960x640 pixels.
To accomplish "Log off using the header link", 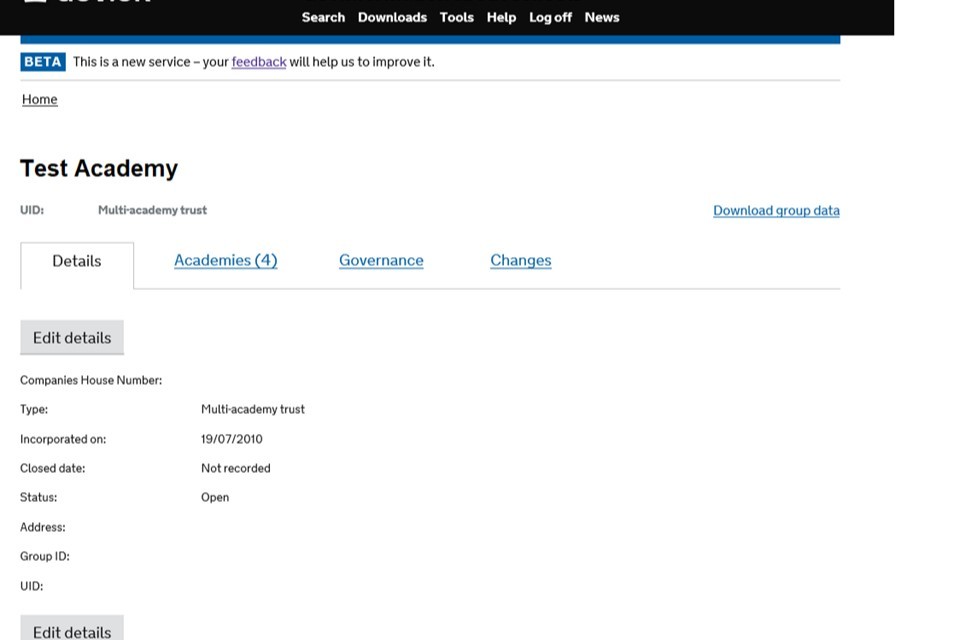I will 550,17.
